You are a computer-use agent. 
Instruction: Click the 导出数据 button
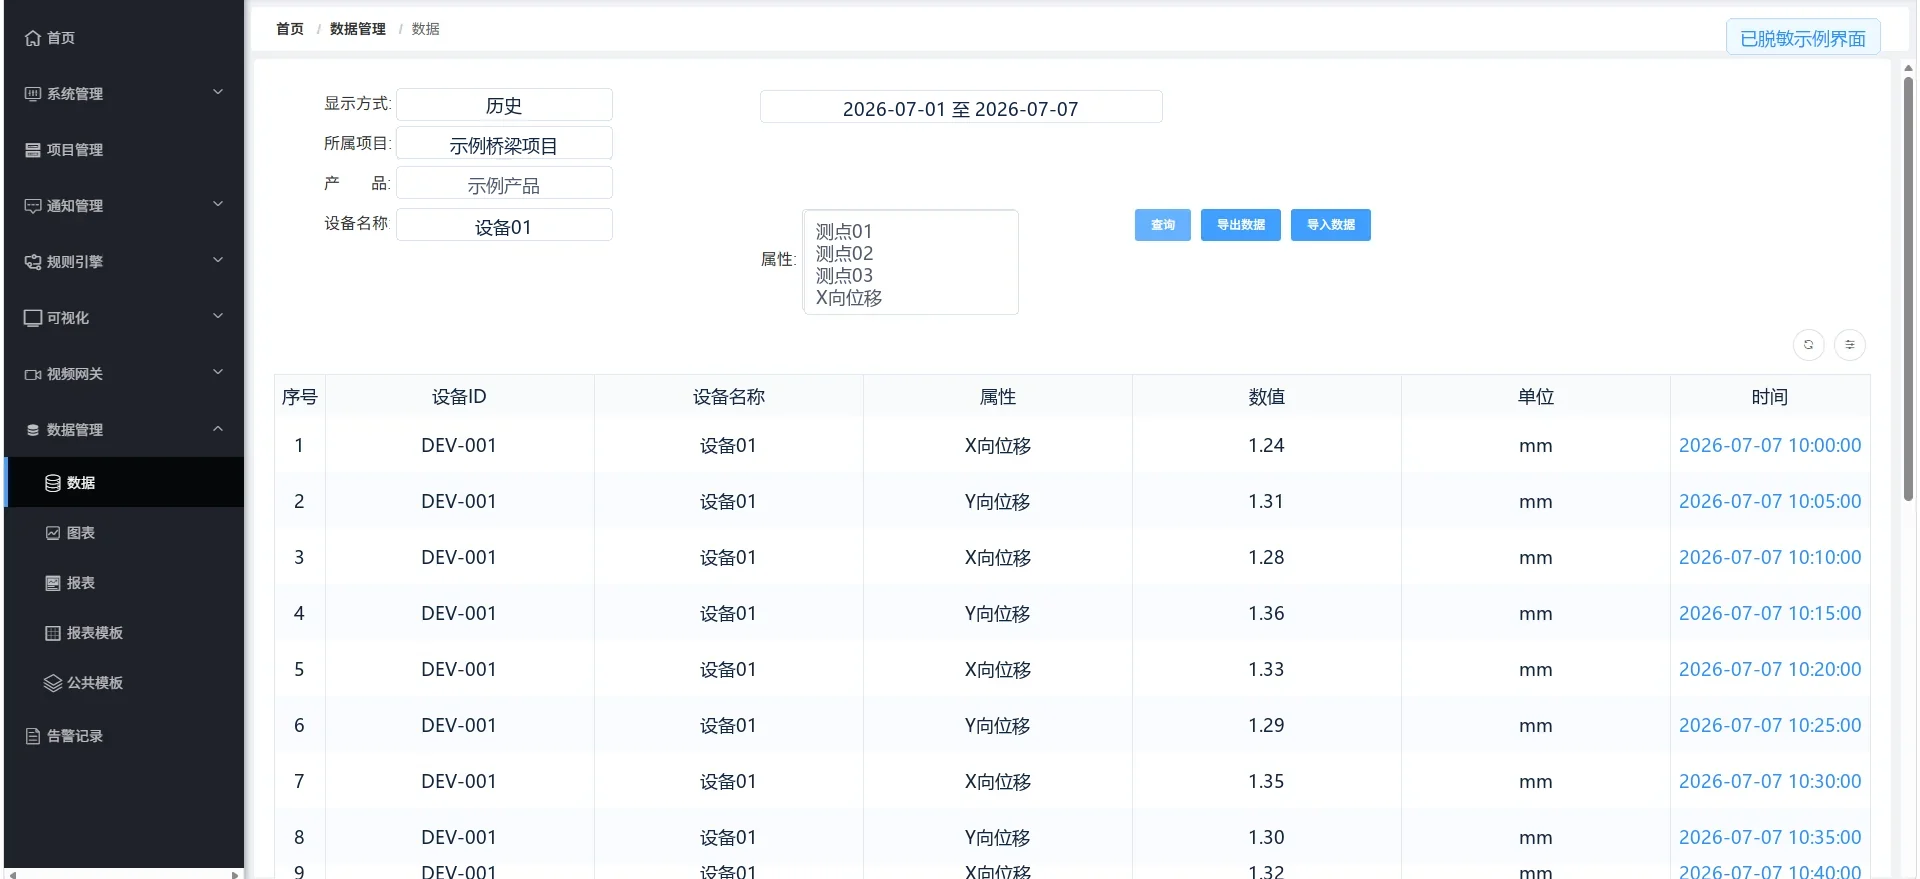point(1241,225)
